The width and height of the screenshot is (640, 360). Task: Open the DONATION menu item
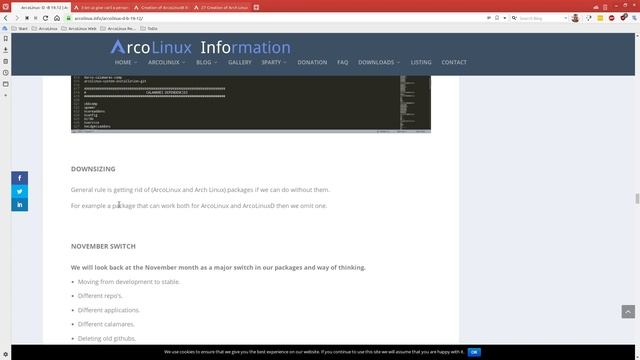(x=312, y=62)
